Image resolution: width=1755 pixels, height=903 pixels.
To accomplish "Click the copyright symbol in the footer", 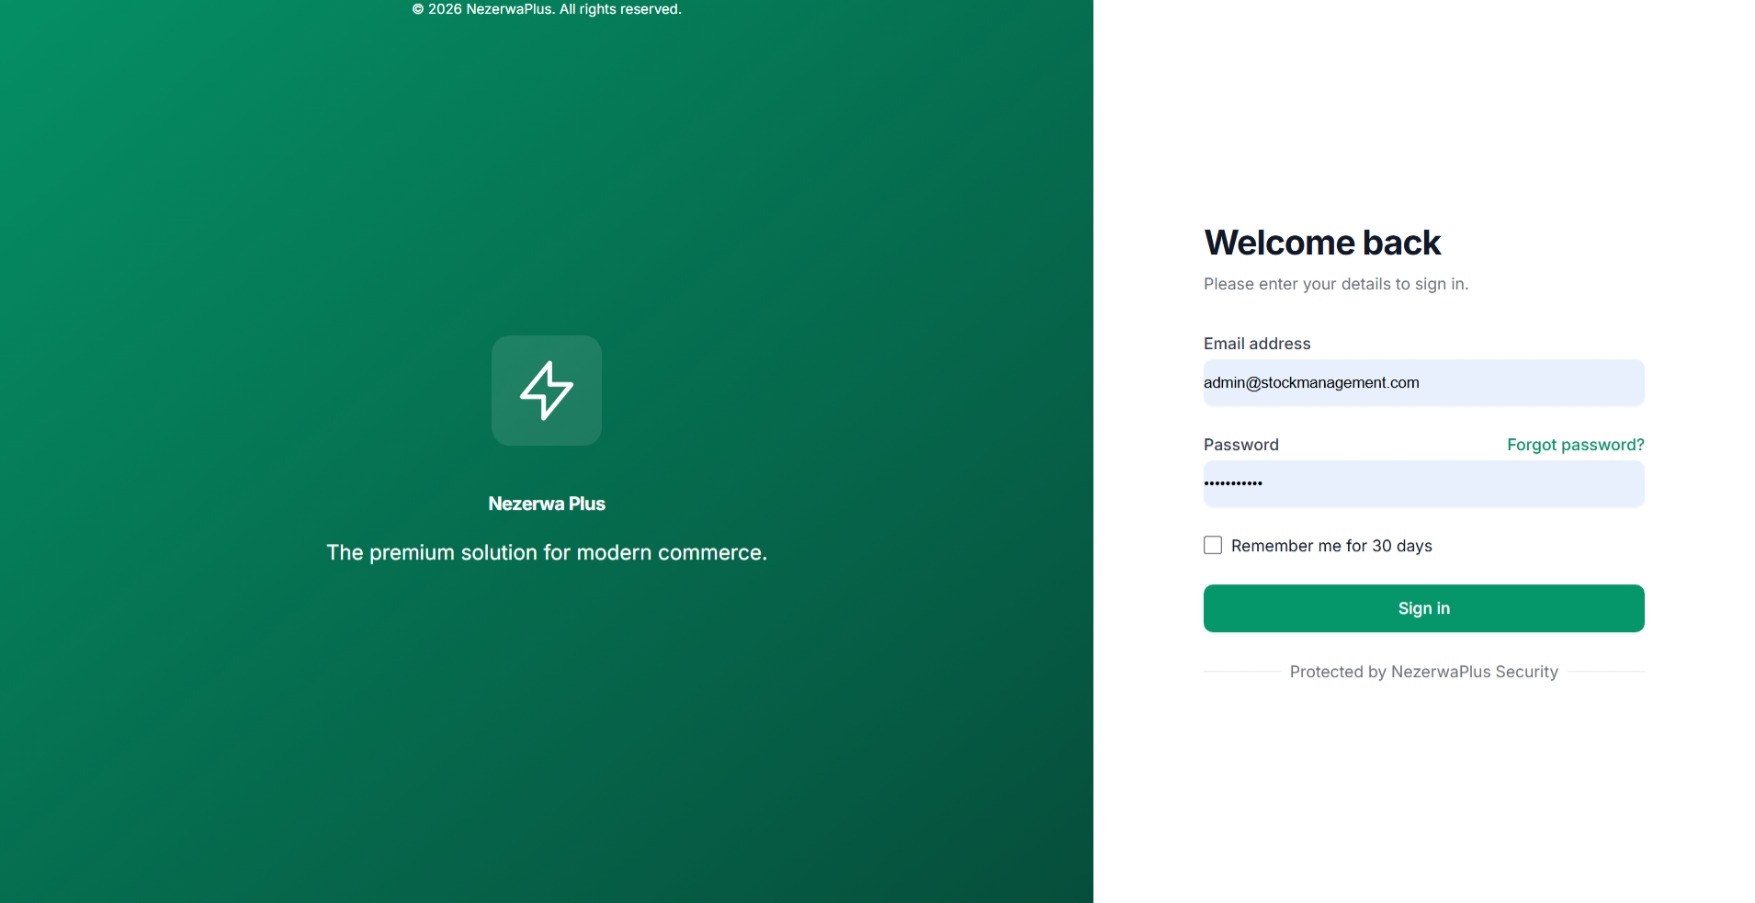I will pyautogui.click(x=418, y=9).
